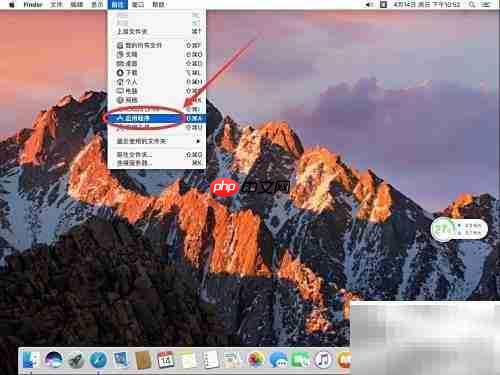Expand 最近使用的文件夹 submenu arrow

click(x=198, y=141)
